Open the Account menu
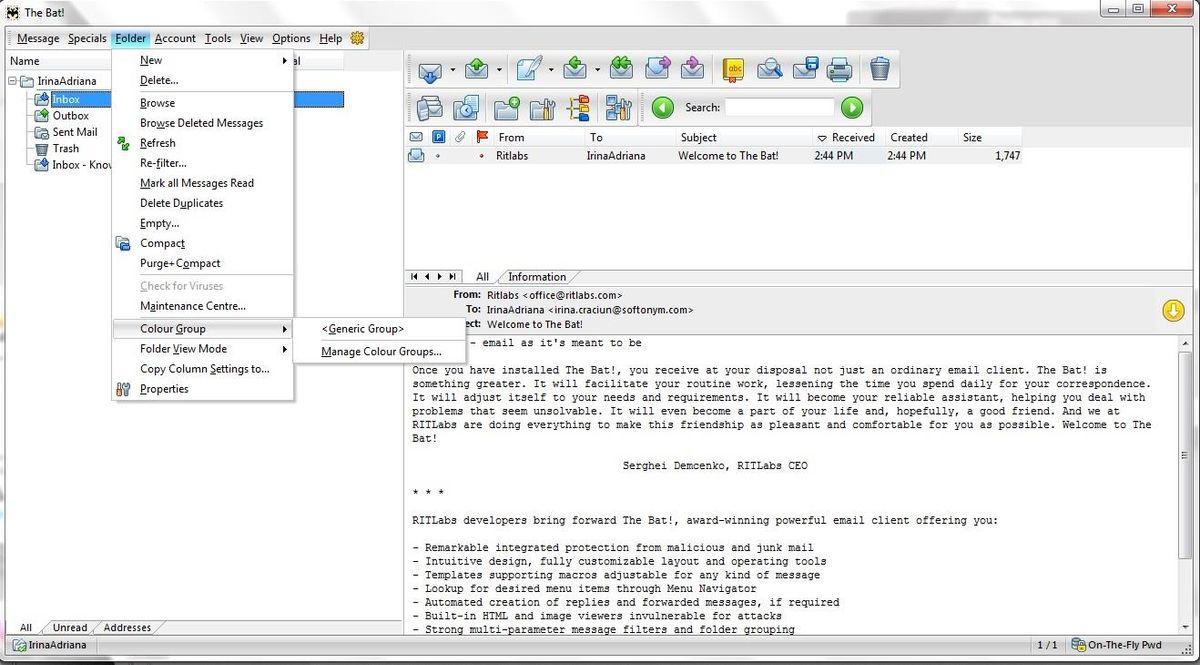The image size is (1200, 665). (x=175, y=38)
